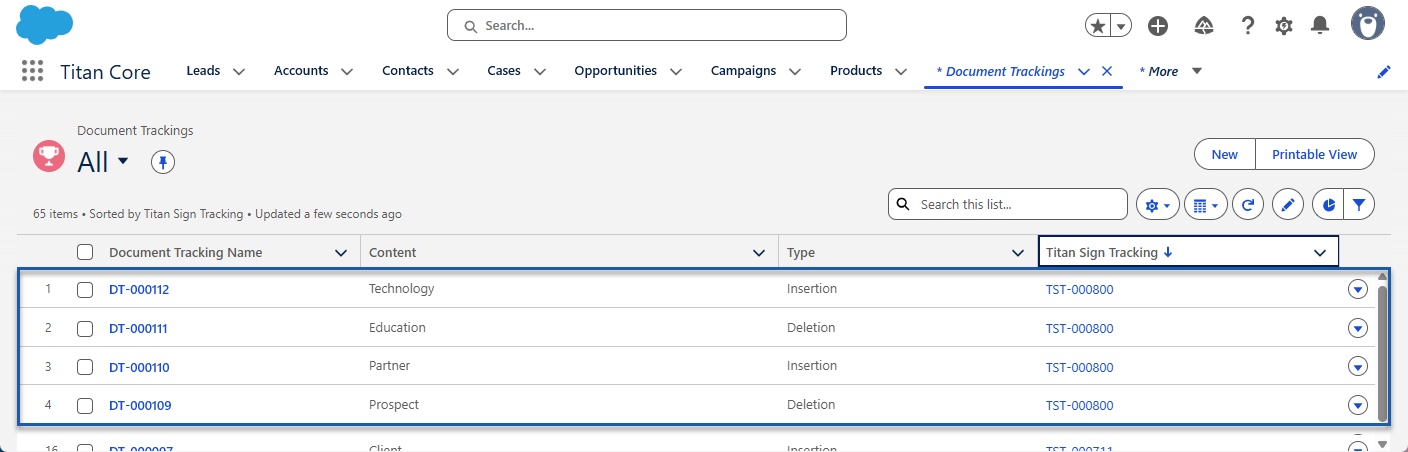Screen dimensions: 1408x452
Task: Pin this list view
Action: [x=163, y=162]
